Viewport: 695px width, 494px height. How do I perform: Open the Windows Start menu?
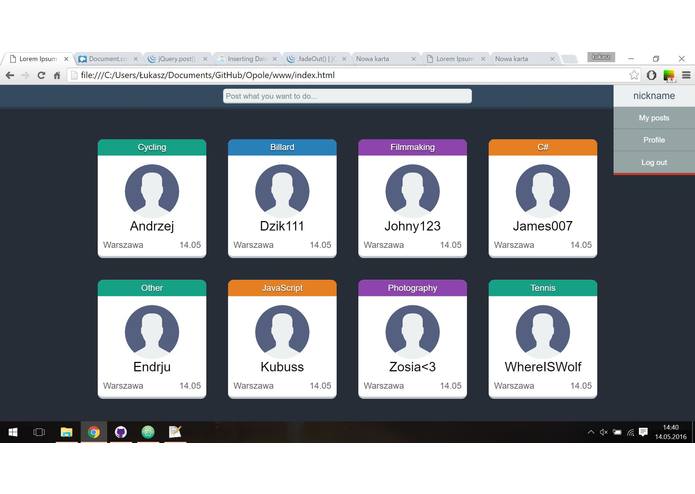pos(13,432)
